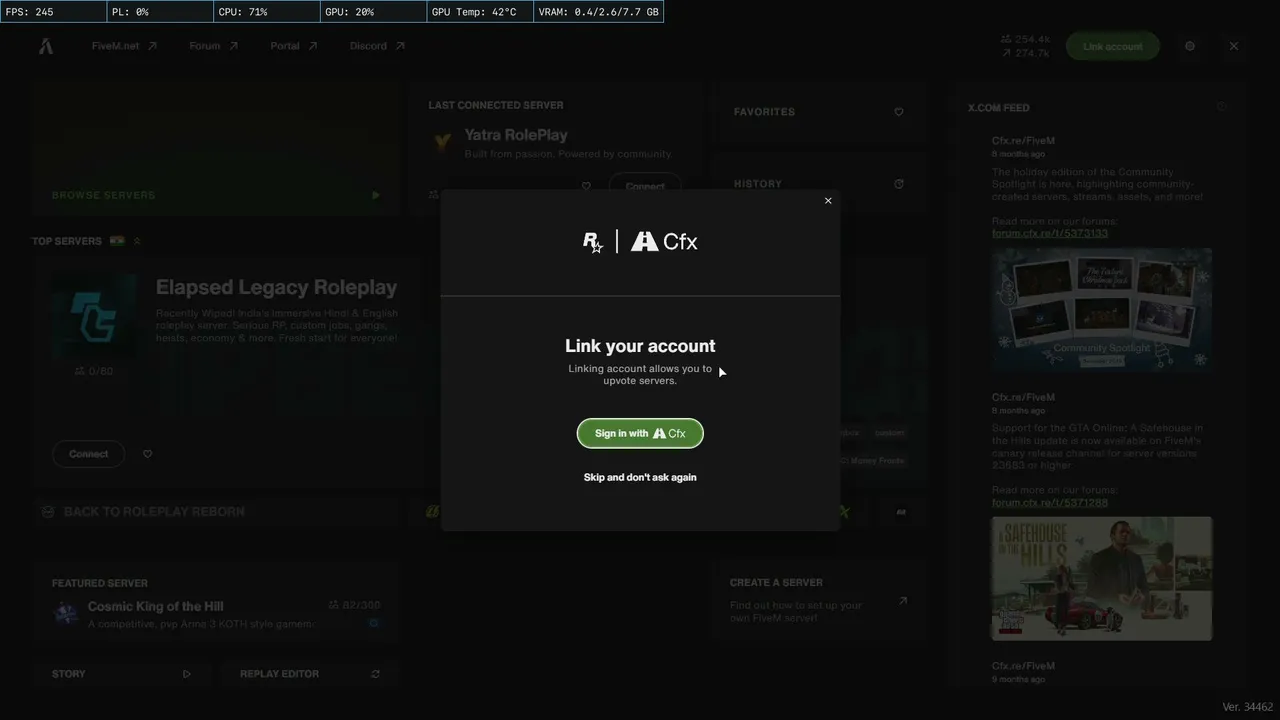Click Replay Editor refresh icon

click(x=376, y=674)
